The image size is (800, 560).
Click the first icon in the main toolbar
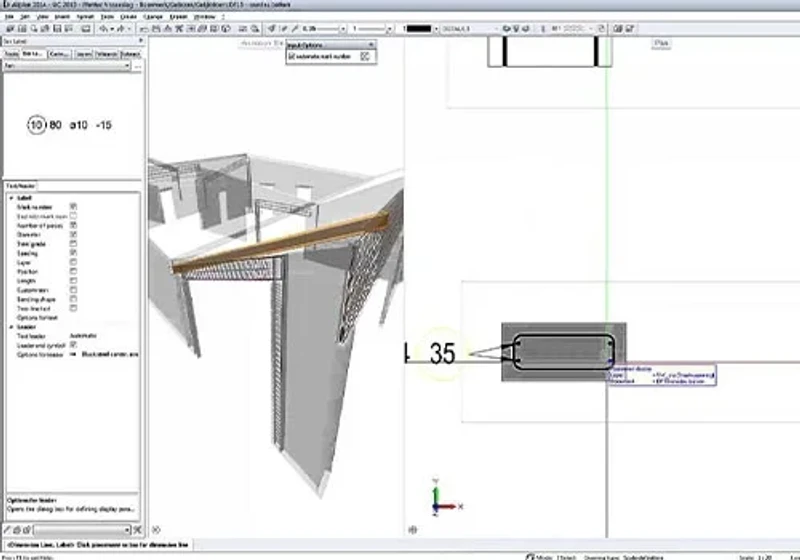point(10,29)
